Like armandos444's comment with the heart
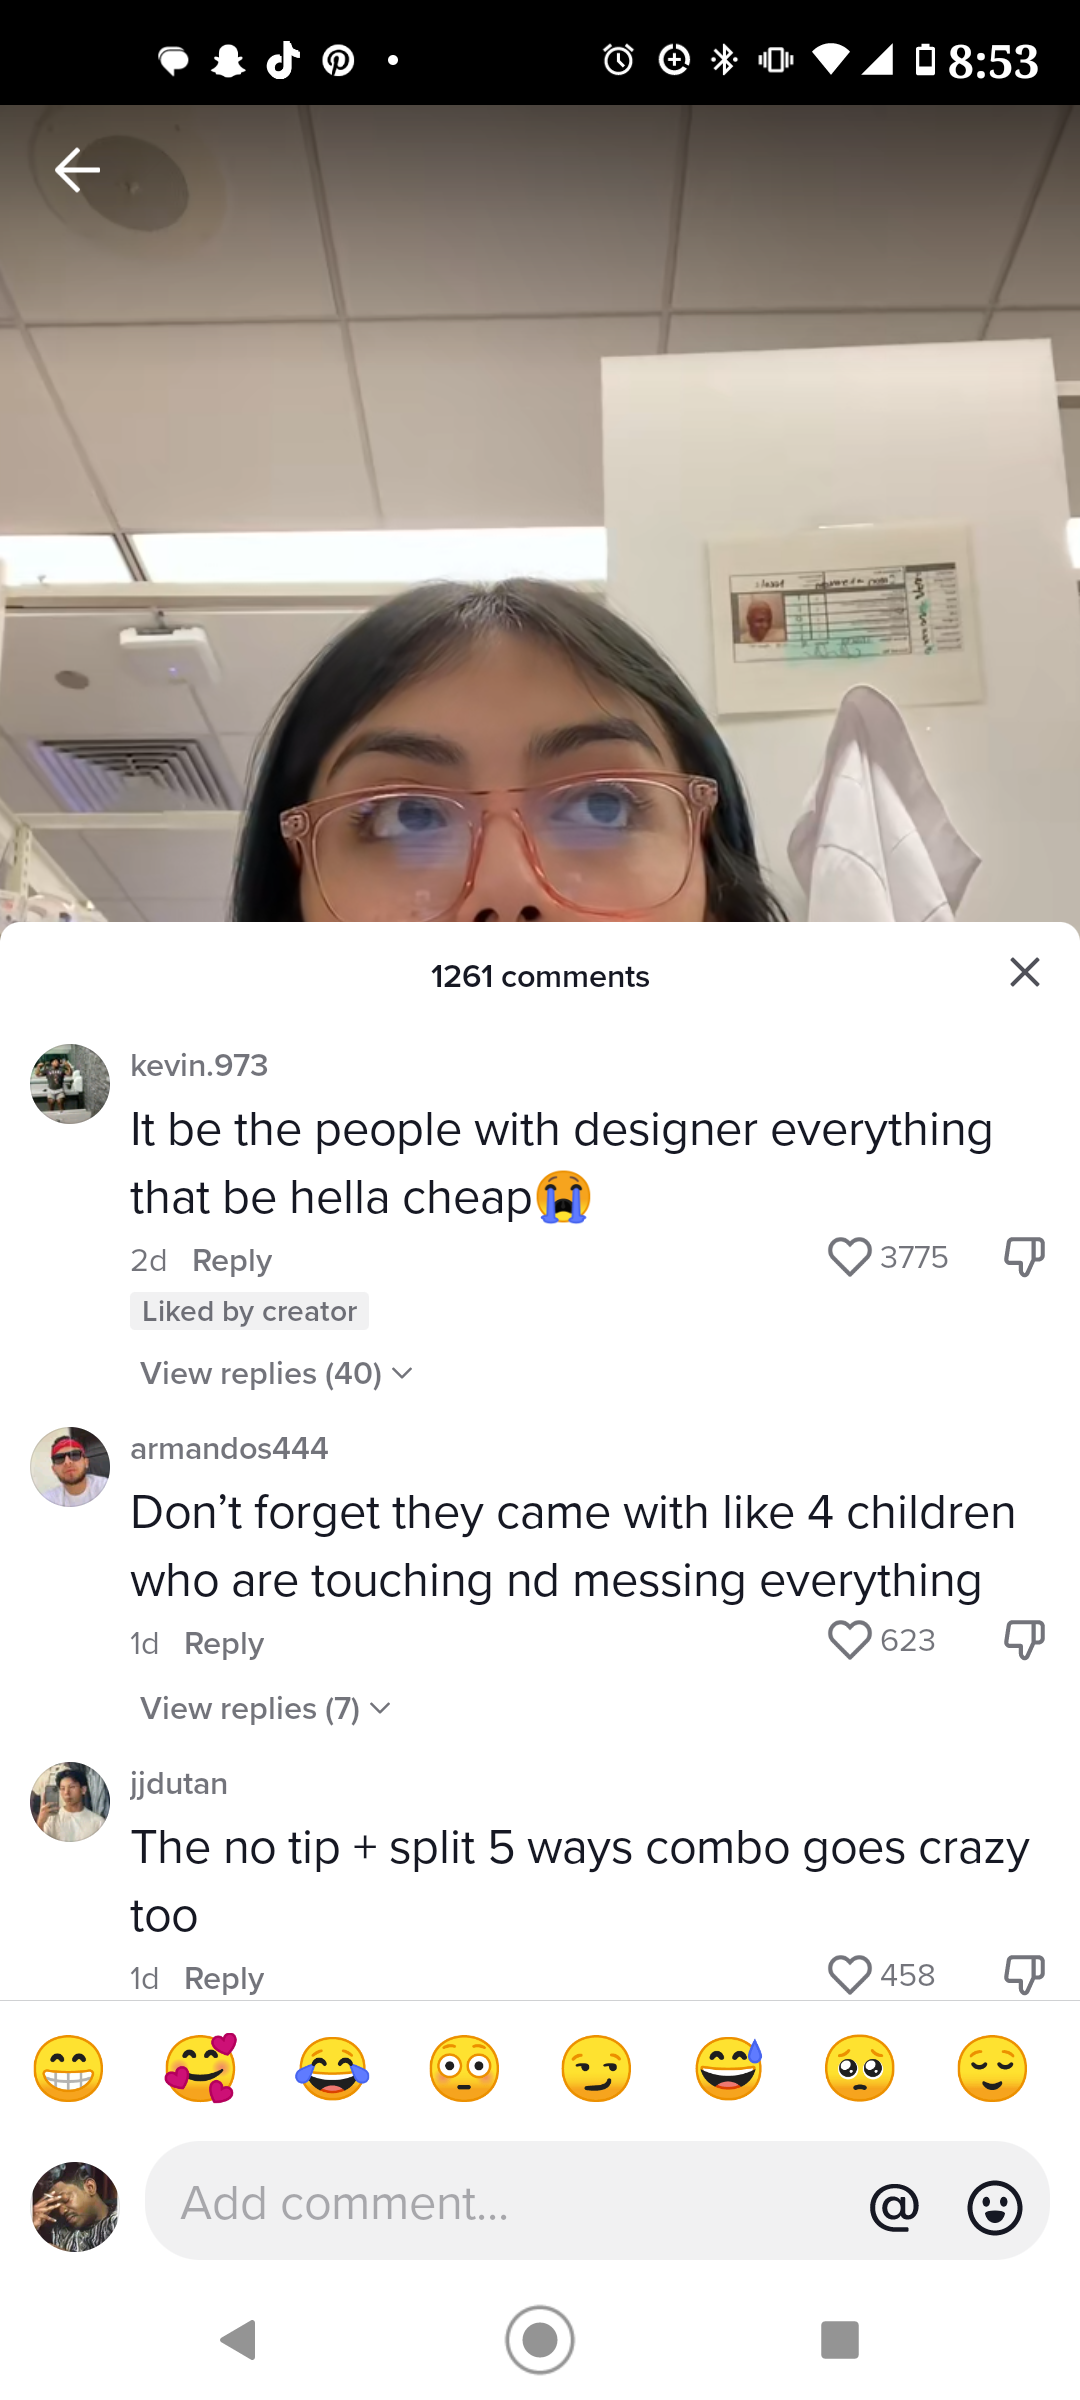This screenshot has width=1080, height=2400. click(850, 1640)
